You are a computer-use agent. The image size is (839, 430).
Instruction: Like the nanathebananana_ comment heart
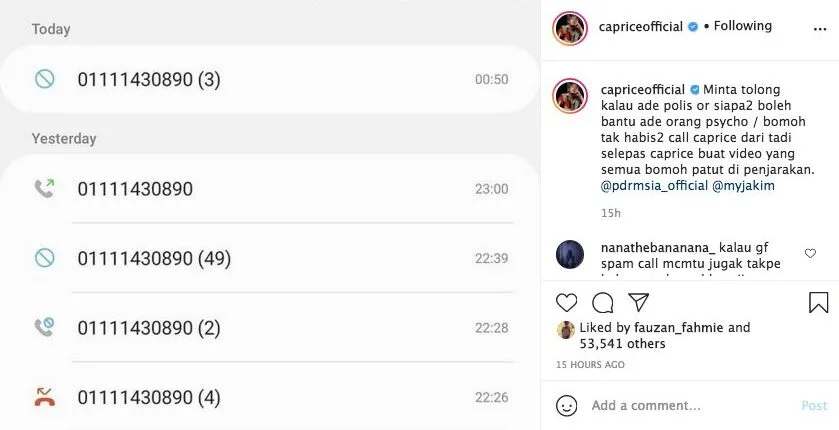(x=810, y=254)
